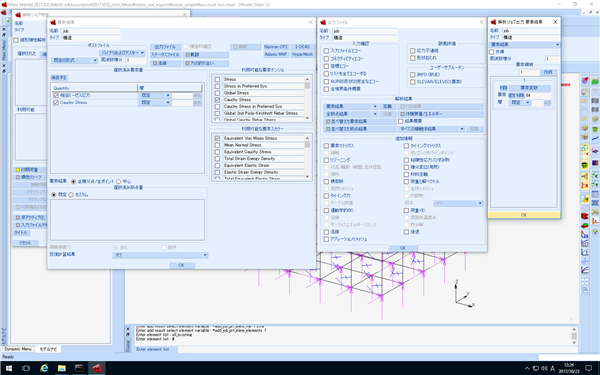Enable 入力ファイルエコー checkbox
Viewport: 600px width, 375px height.
[326, 51]
